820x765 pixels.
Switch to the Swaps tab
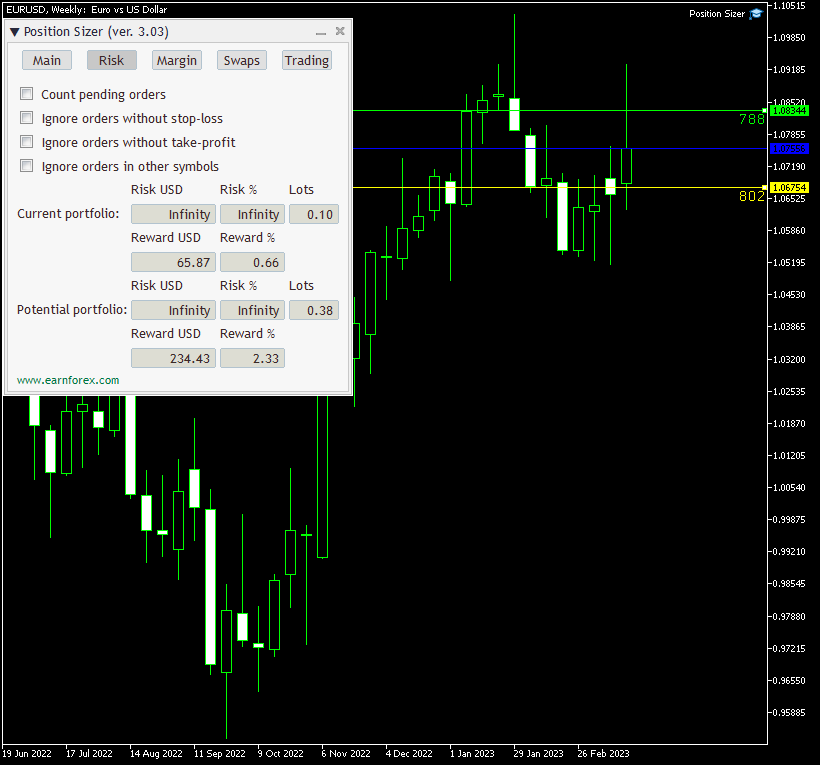point(241,60)
